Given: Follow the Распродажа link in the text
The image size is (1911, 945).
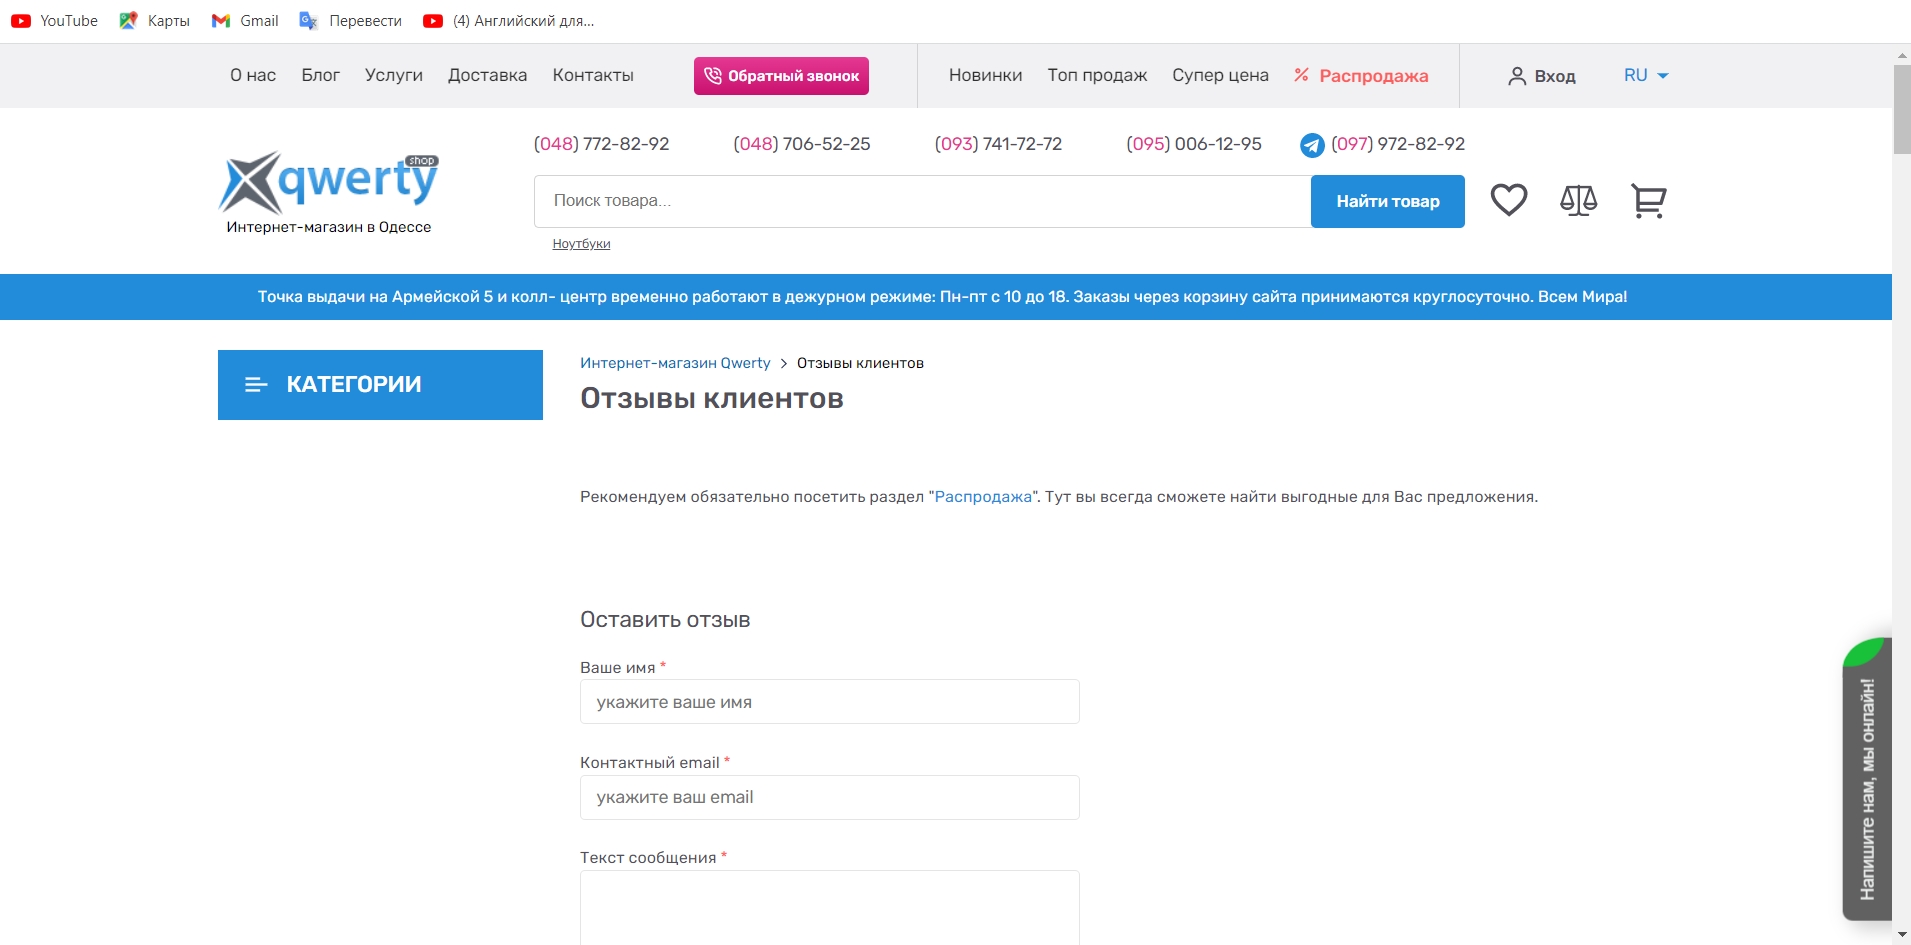Looking at the screenshot, I should coord(983,497).
